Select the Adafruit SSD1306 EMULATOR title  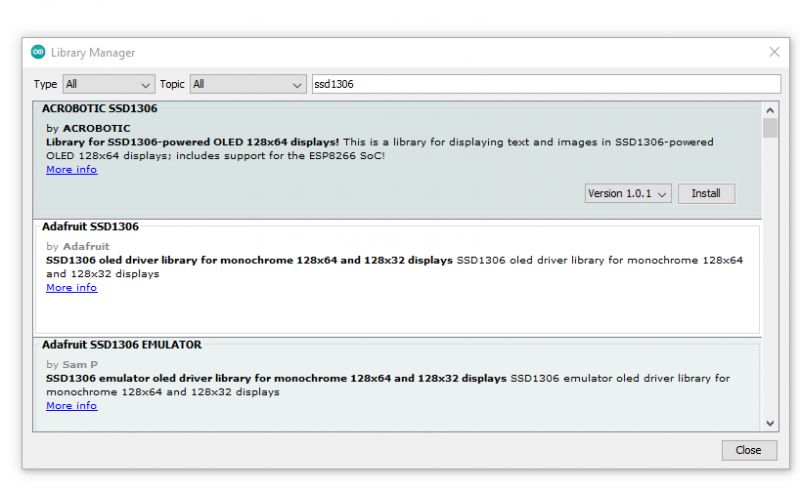(121, 345)
